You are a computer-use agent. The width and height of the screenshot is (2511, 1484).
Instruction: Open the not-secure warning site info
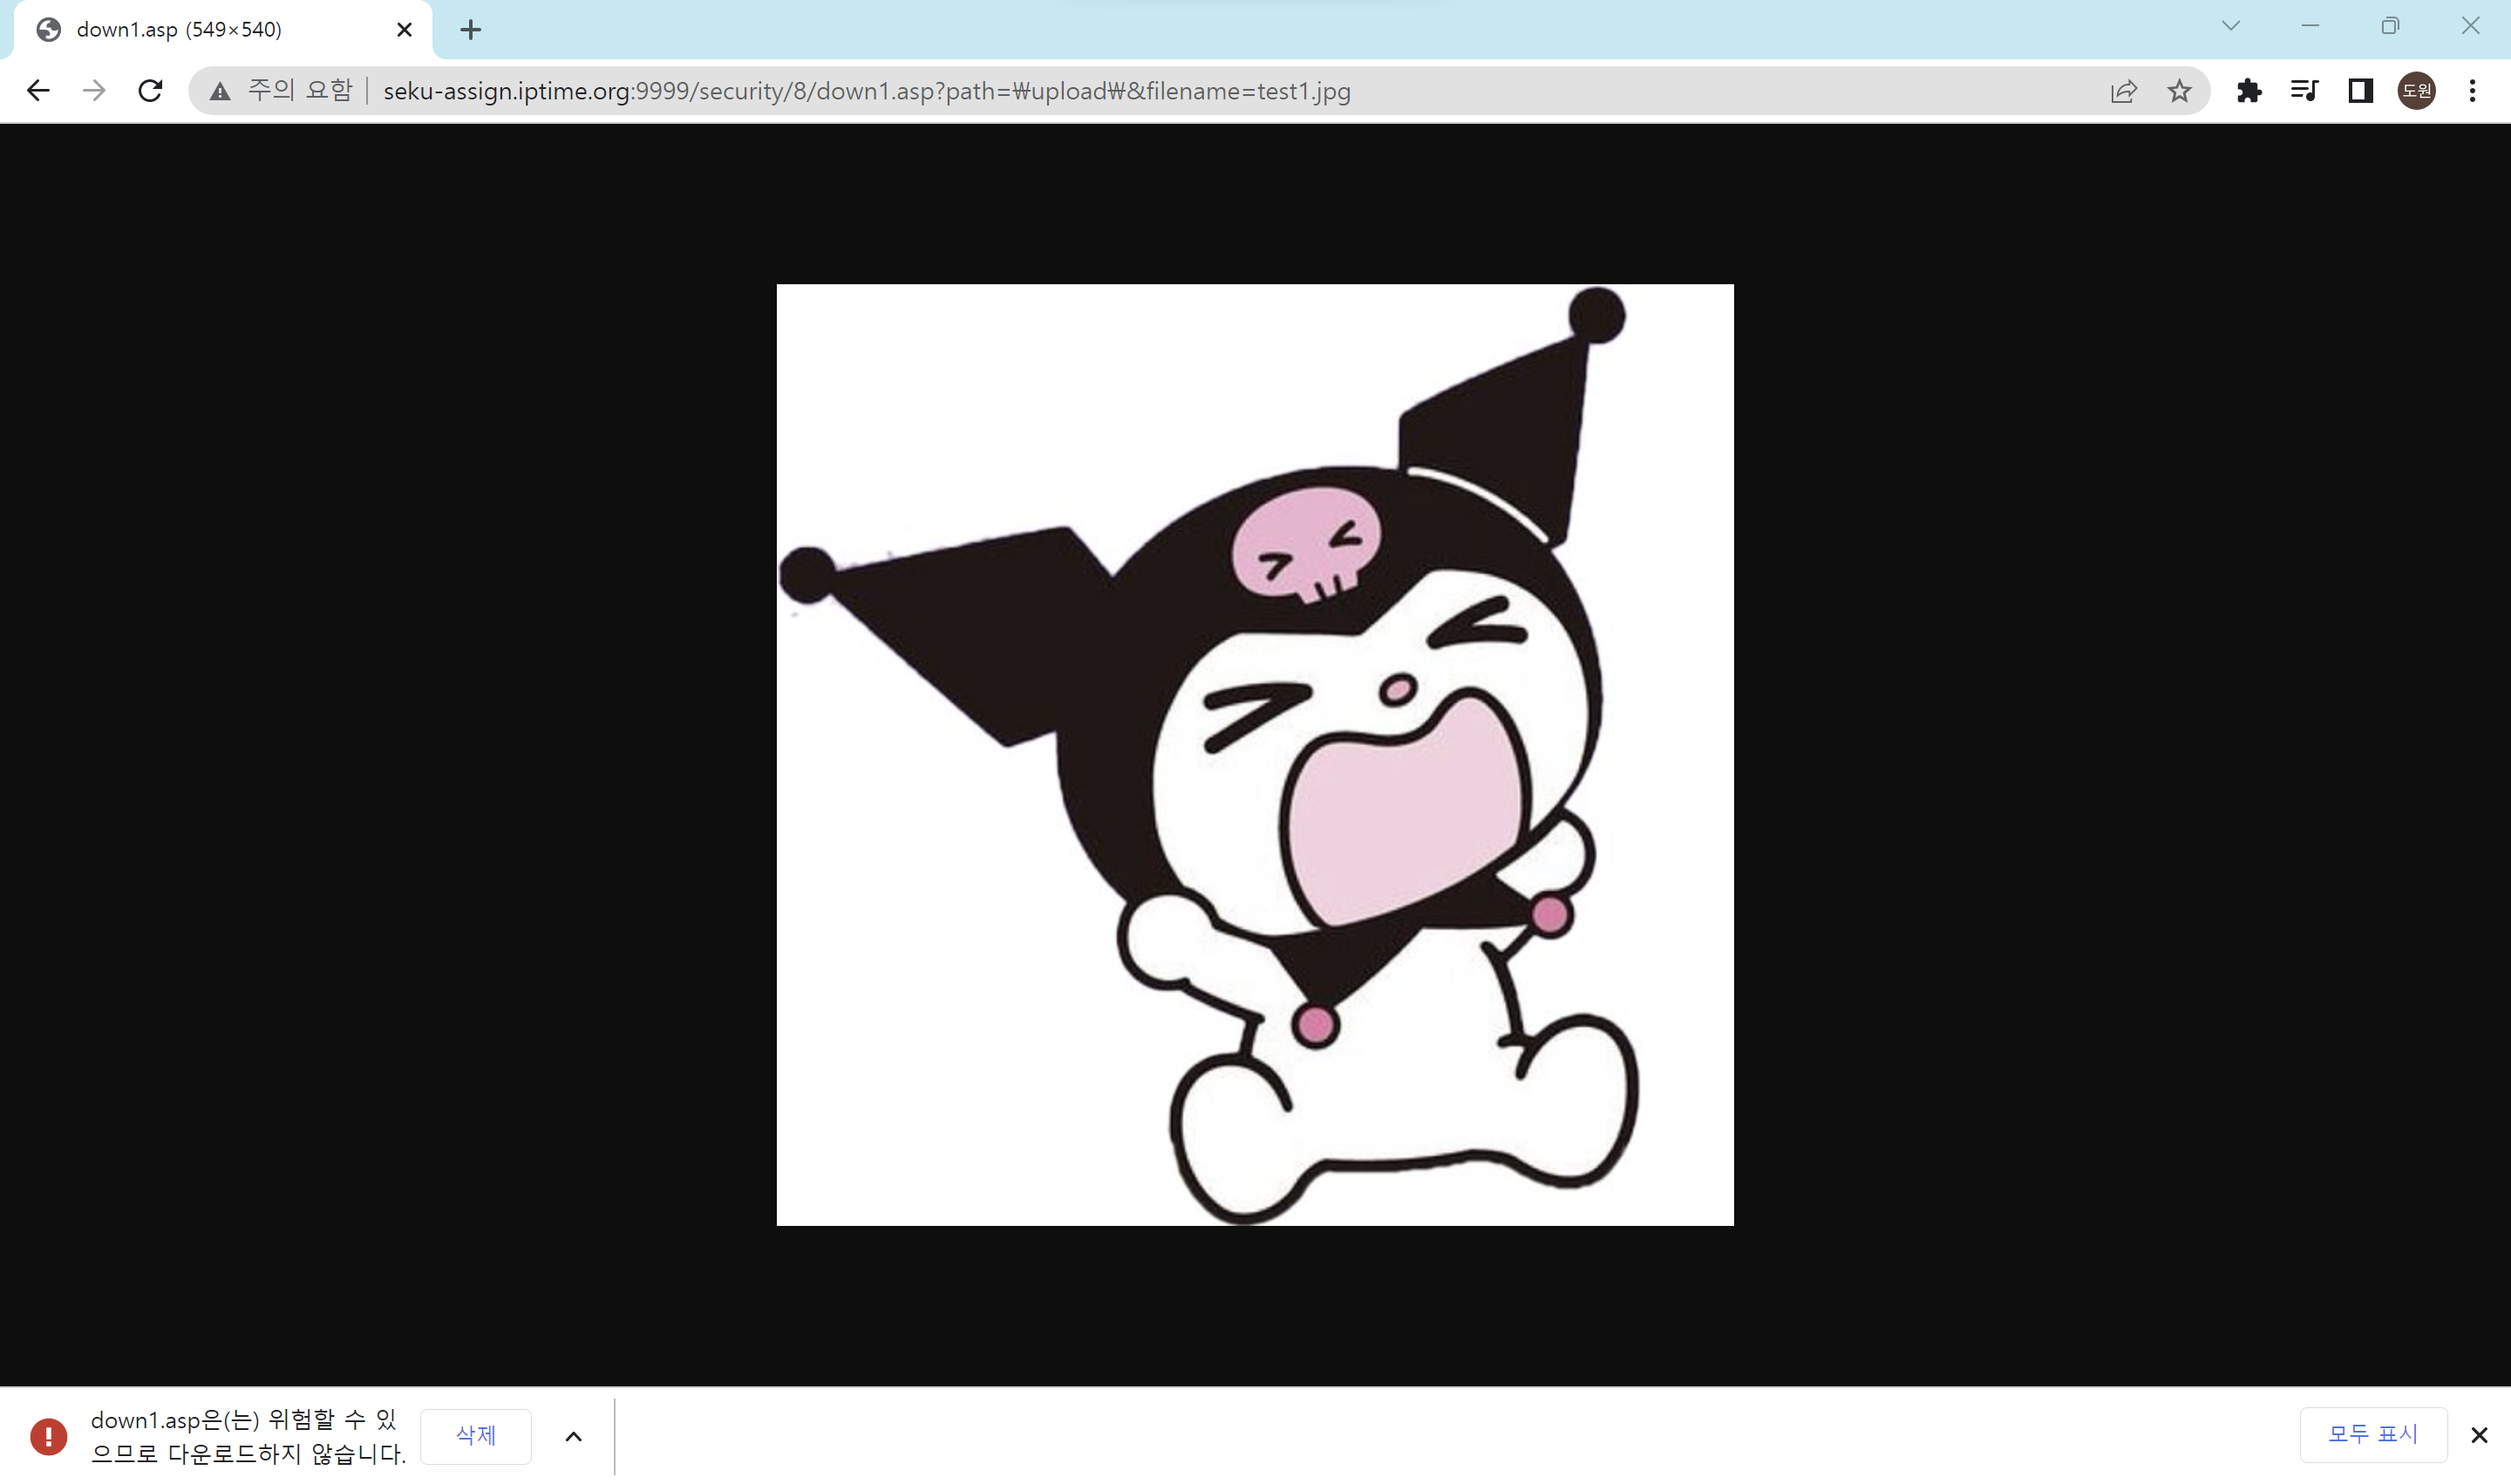[x=220, y=91]
